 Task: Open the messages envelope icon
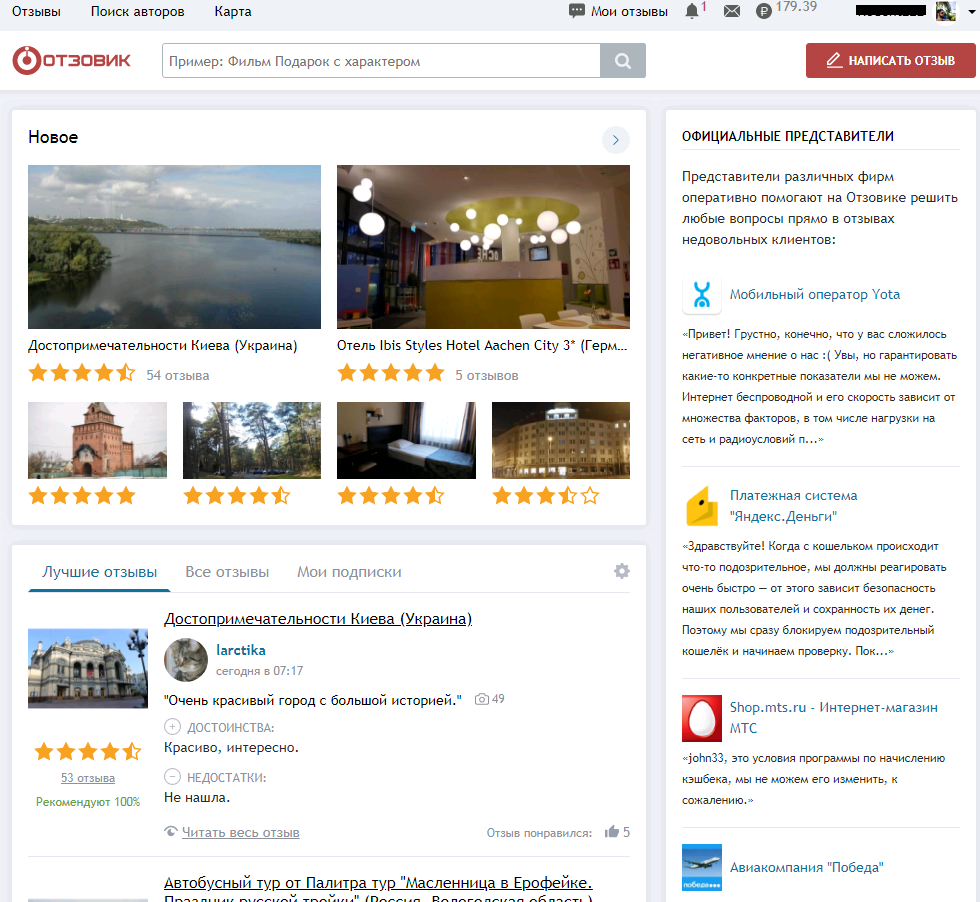click(732, 11)
